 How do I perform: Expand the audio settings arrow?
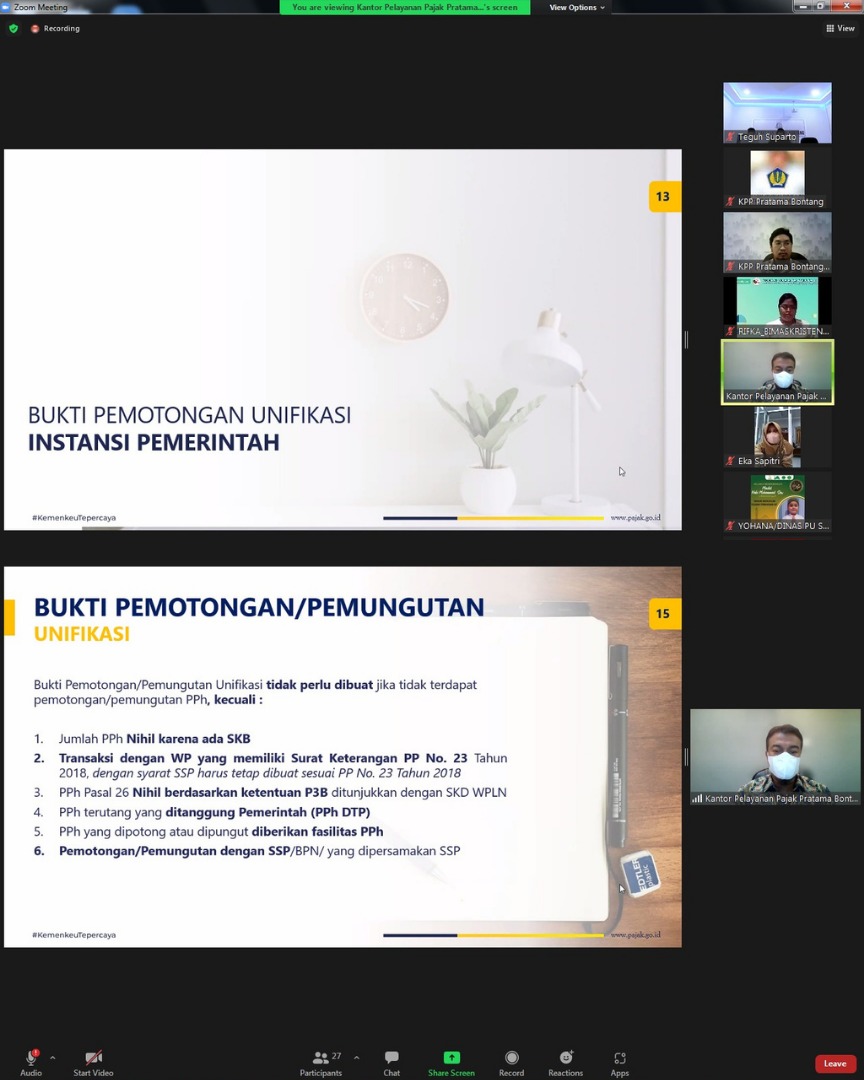(x=53, y=1057)
